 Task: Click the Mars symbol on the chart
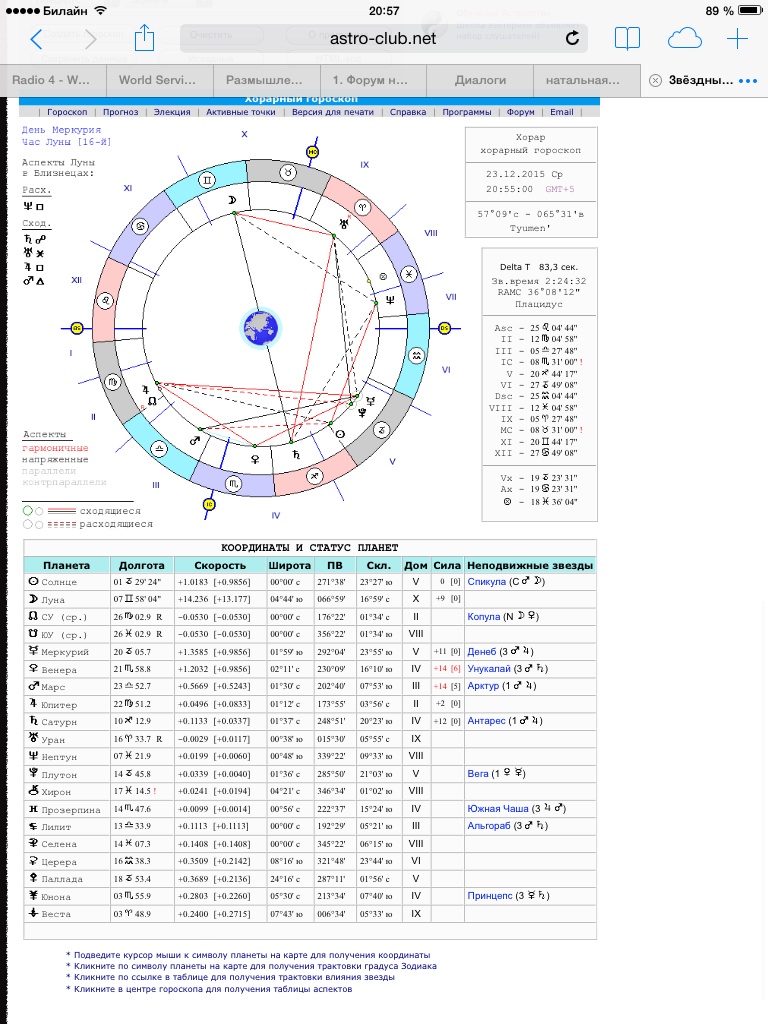coord(195,441)
